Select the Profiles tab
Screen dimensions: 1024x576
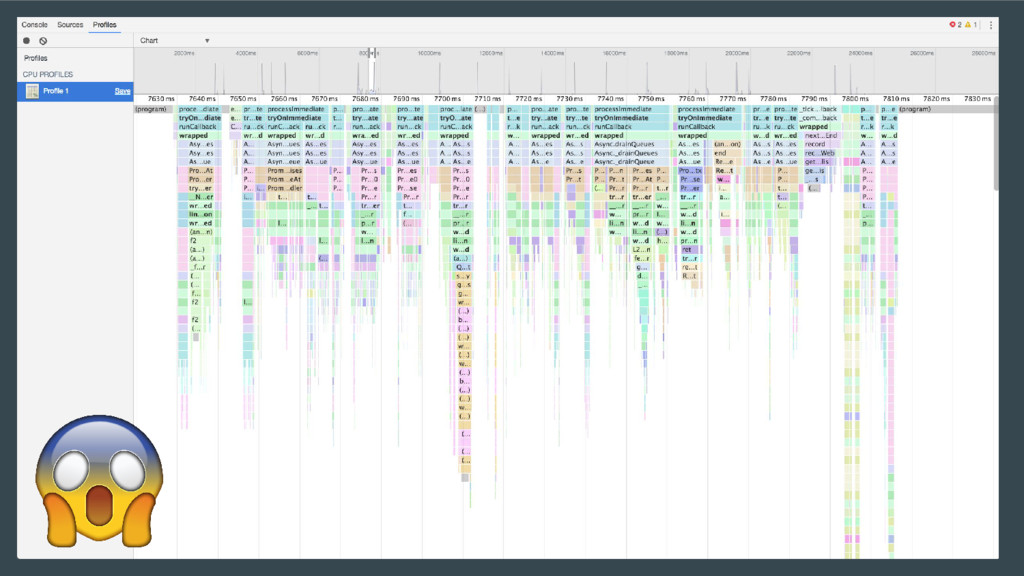(104, 24)
